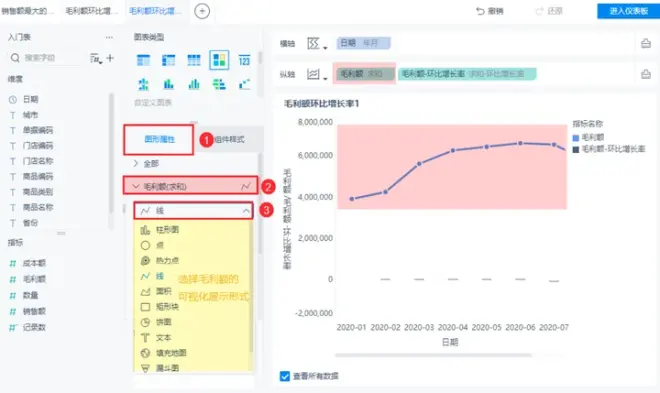Click the lock icon on 纵轴 row
Image resolution: width=660 pixels, height=393 pixels.
pyautogui.click(x=646, y=74)
